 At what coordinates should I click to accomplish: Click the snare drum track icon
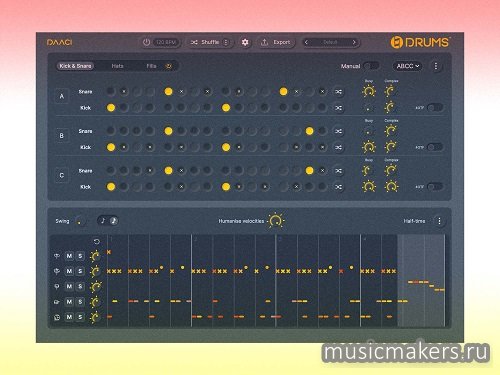pyautogui.click(x=57, y=302)
